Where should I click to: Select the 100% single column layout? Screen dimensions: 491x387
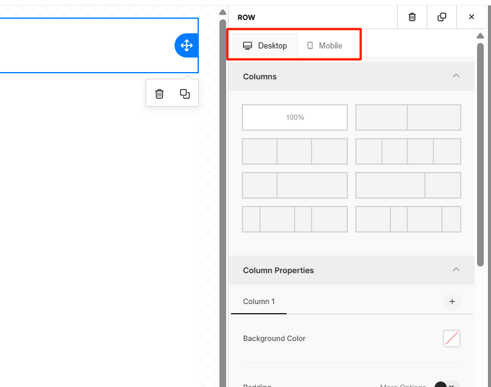295,117
